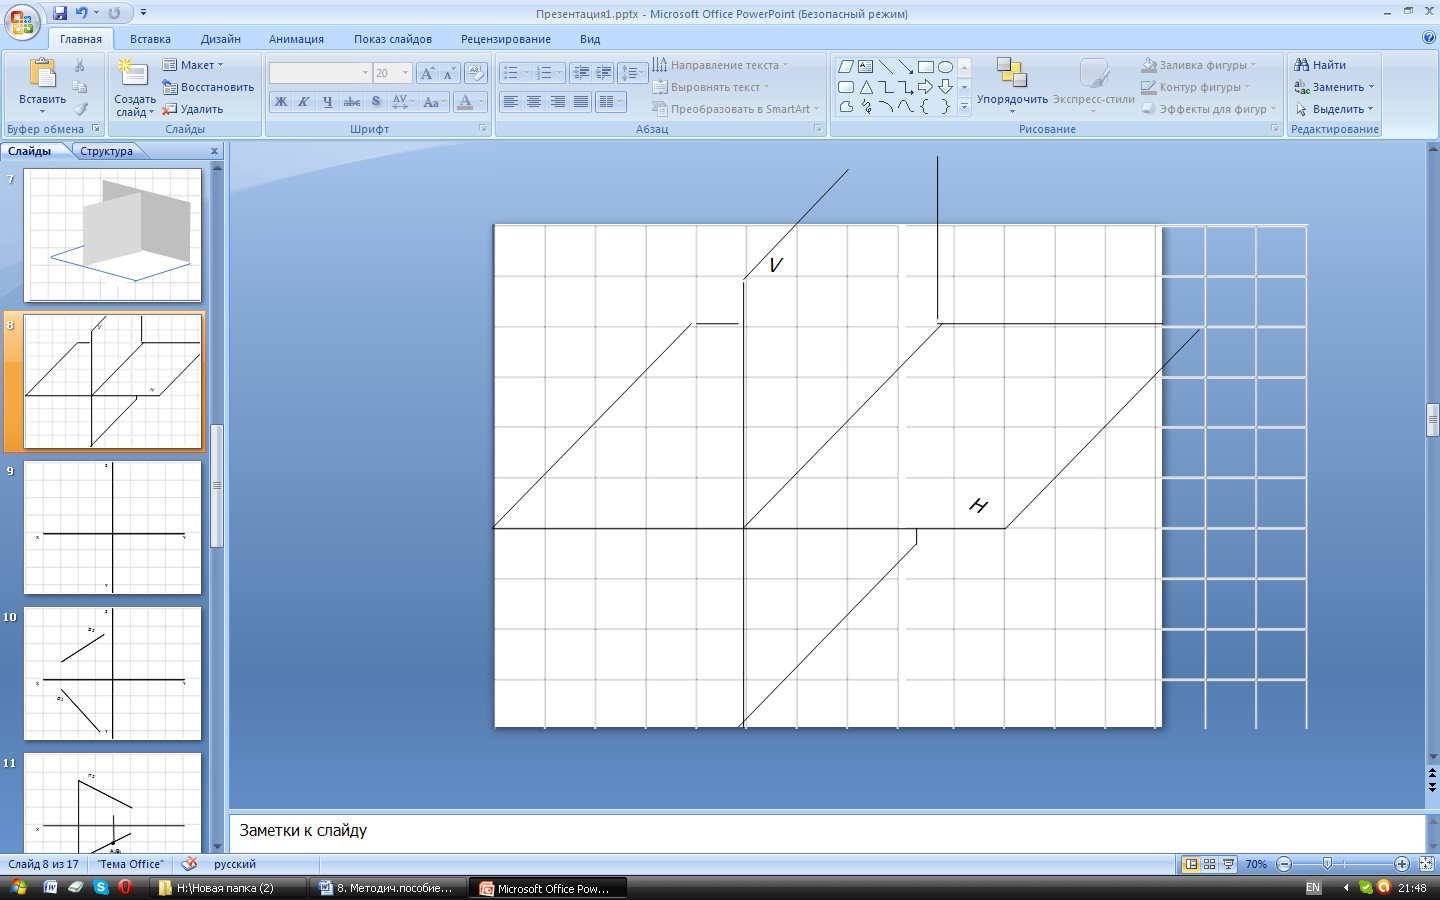
Task: Select the oval shape in shapes gallery
Action: click(945, 67)
